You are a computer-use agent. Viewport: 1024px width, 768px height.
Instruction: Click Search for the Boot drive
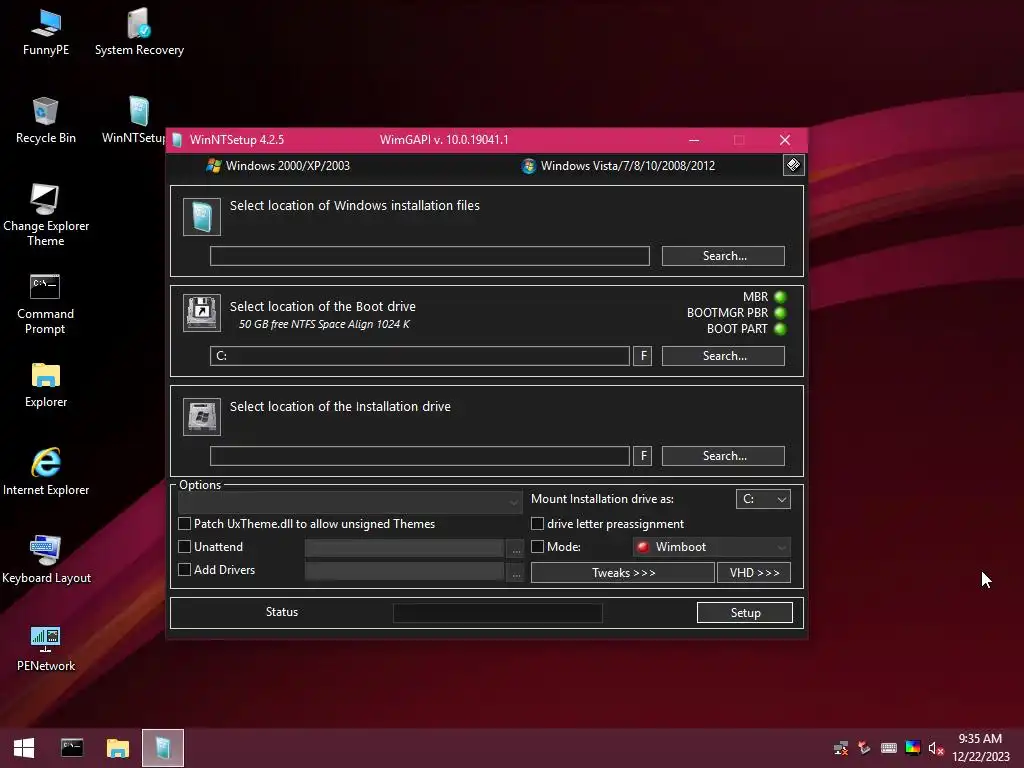point(723,356)
